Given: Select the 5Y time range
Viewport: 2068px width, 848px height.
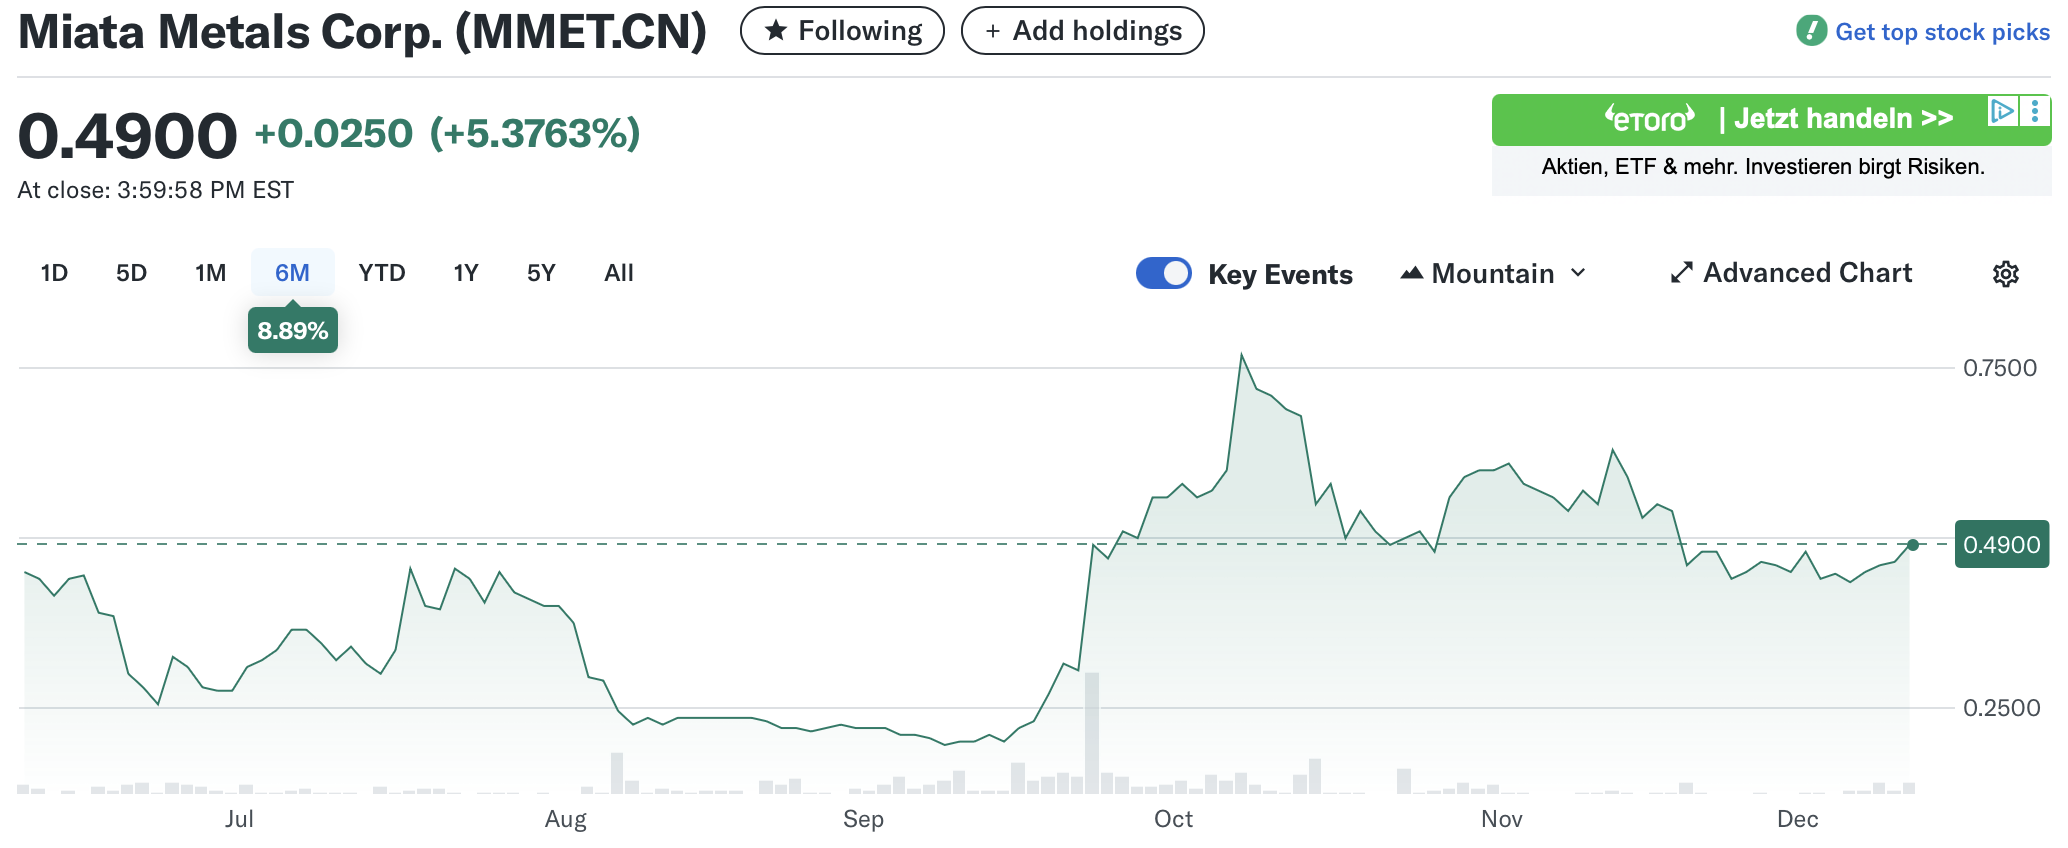Looking at the screenshot, I should pyautogui.click(x=541, y=273).
